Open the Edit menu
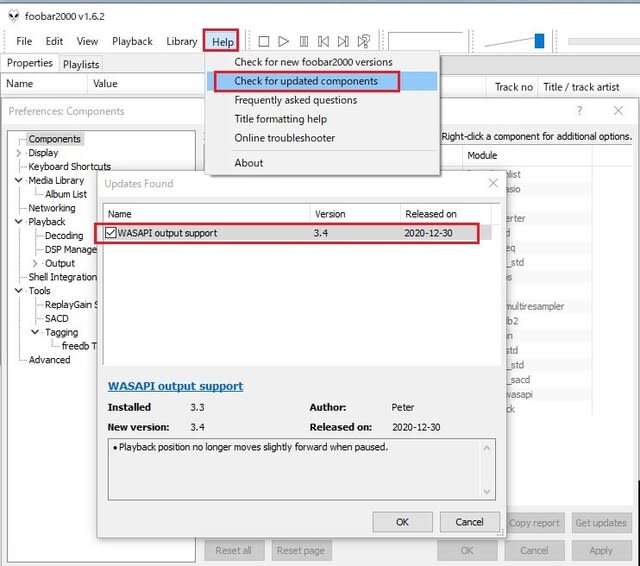640x566 pixels. click(x=54, y=41)
